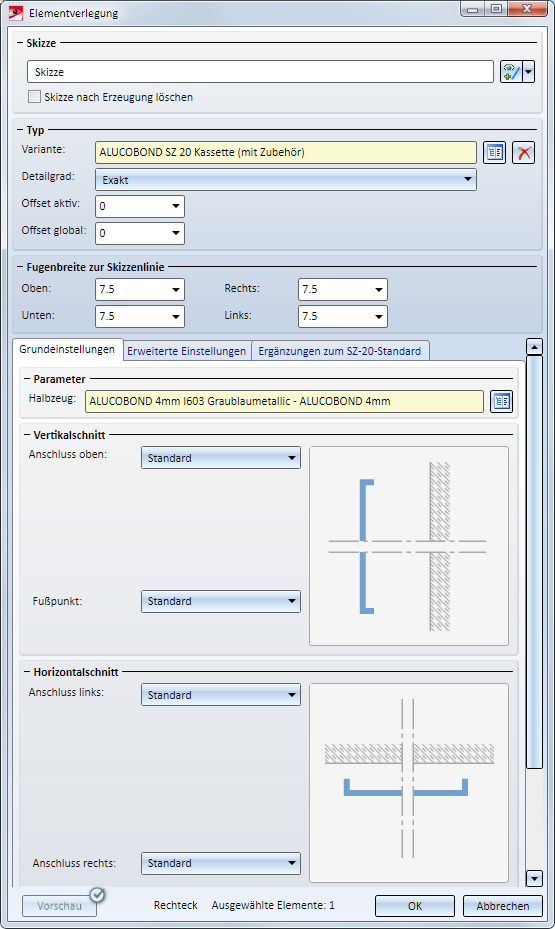555x929 pixels.
Task: Open Ergänzungen zum SZ-20-Standard tab
Action: point(340,351)
